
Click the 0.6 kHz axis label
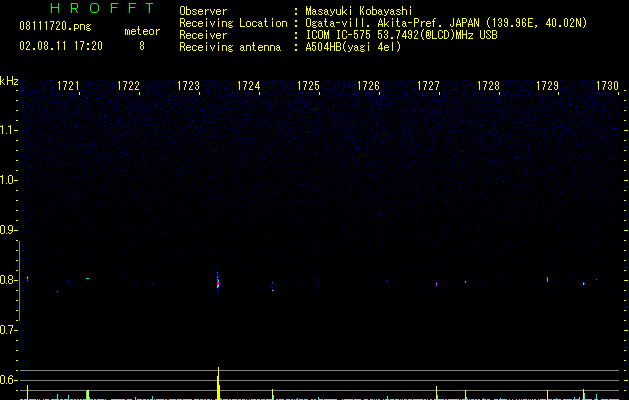point(8,380)
